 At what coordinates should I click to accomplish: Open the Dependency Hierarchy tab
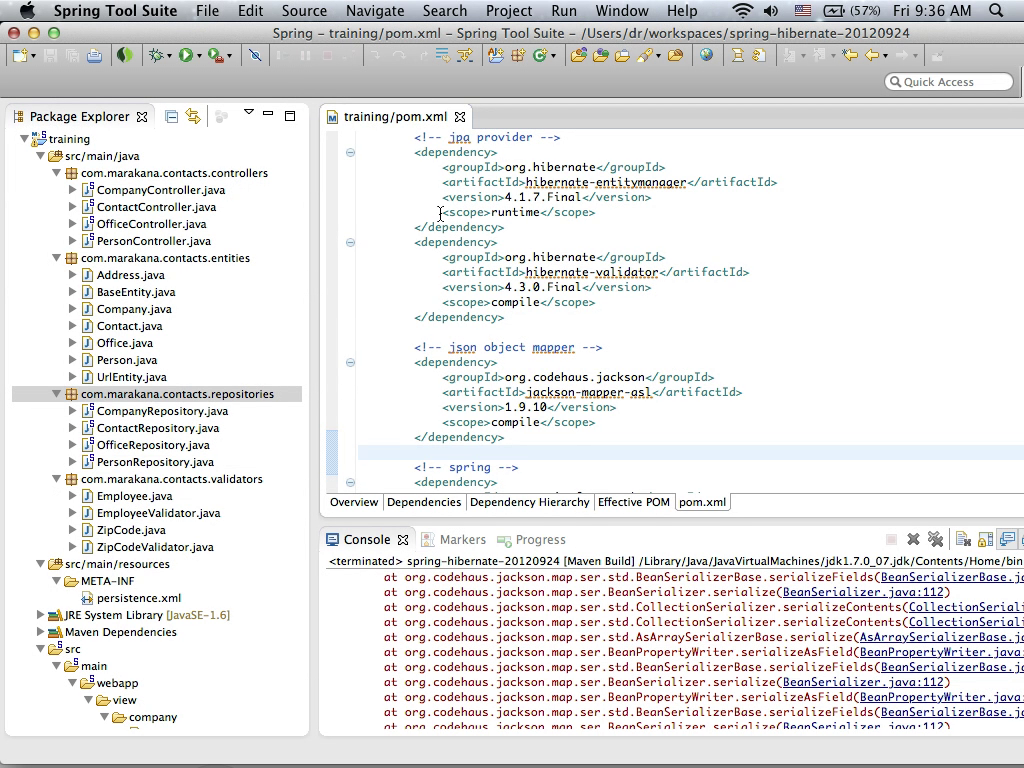530,502
